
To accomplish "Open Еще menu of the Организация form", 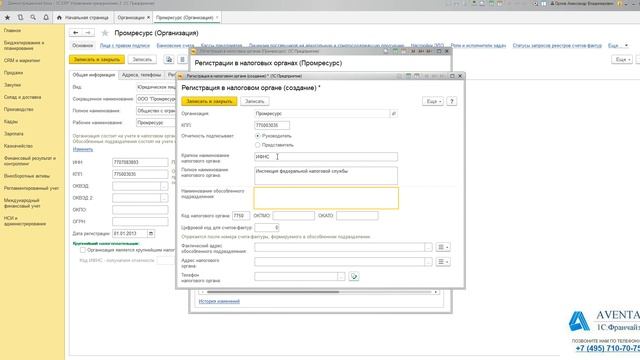I will [x=622, y=60].
